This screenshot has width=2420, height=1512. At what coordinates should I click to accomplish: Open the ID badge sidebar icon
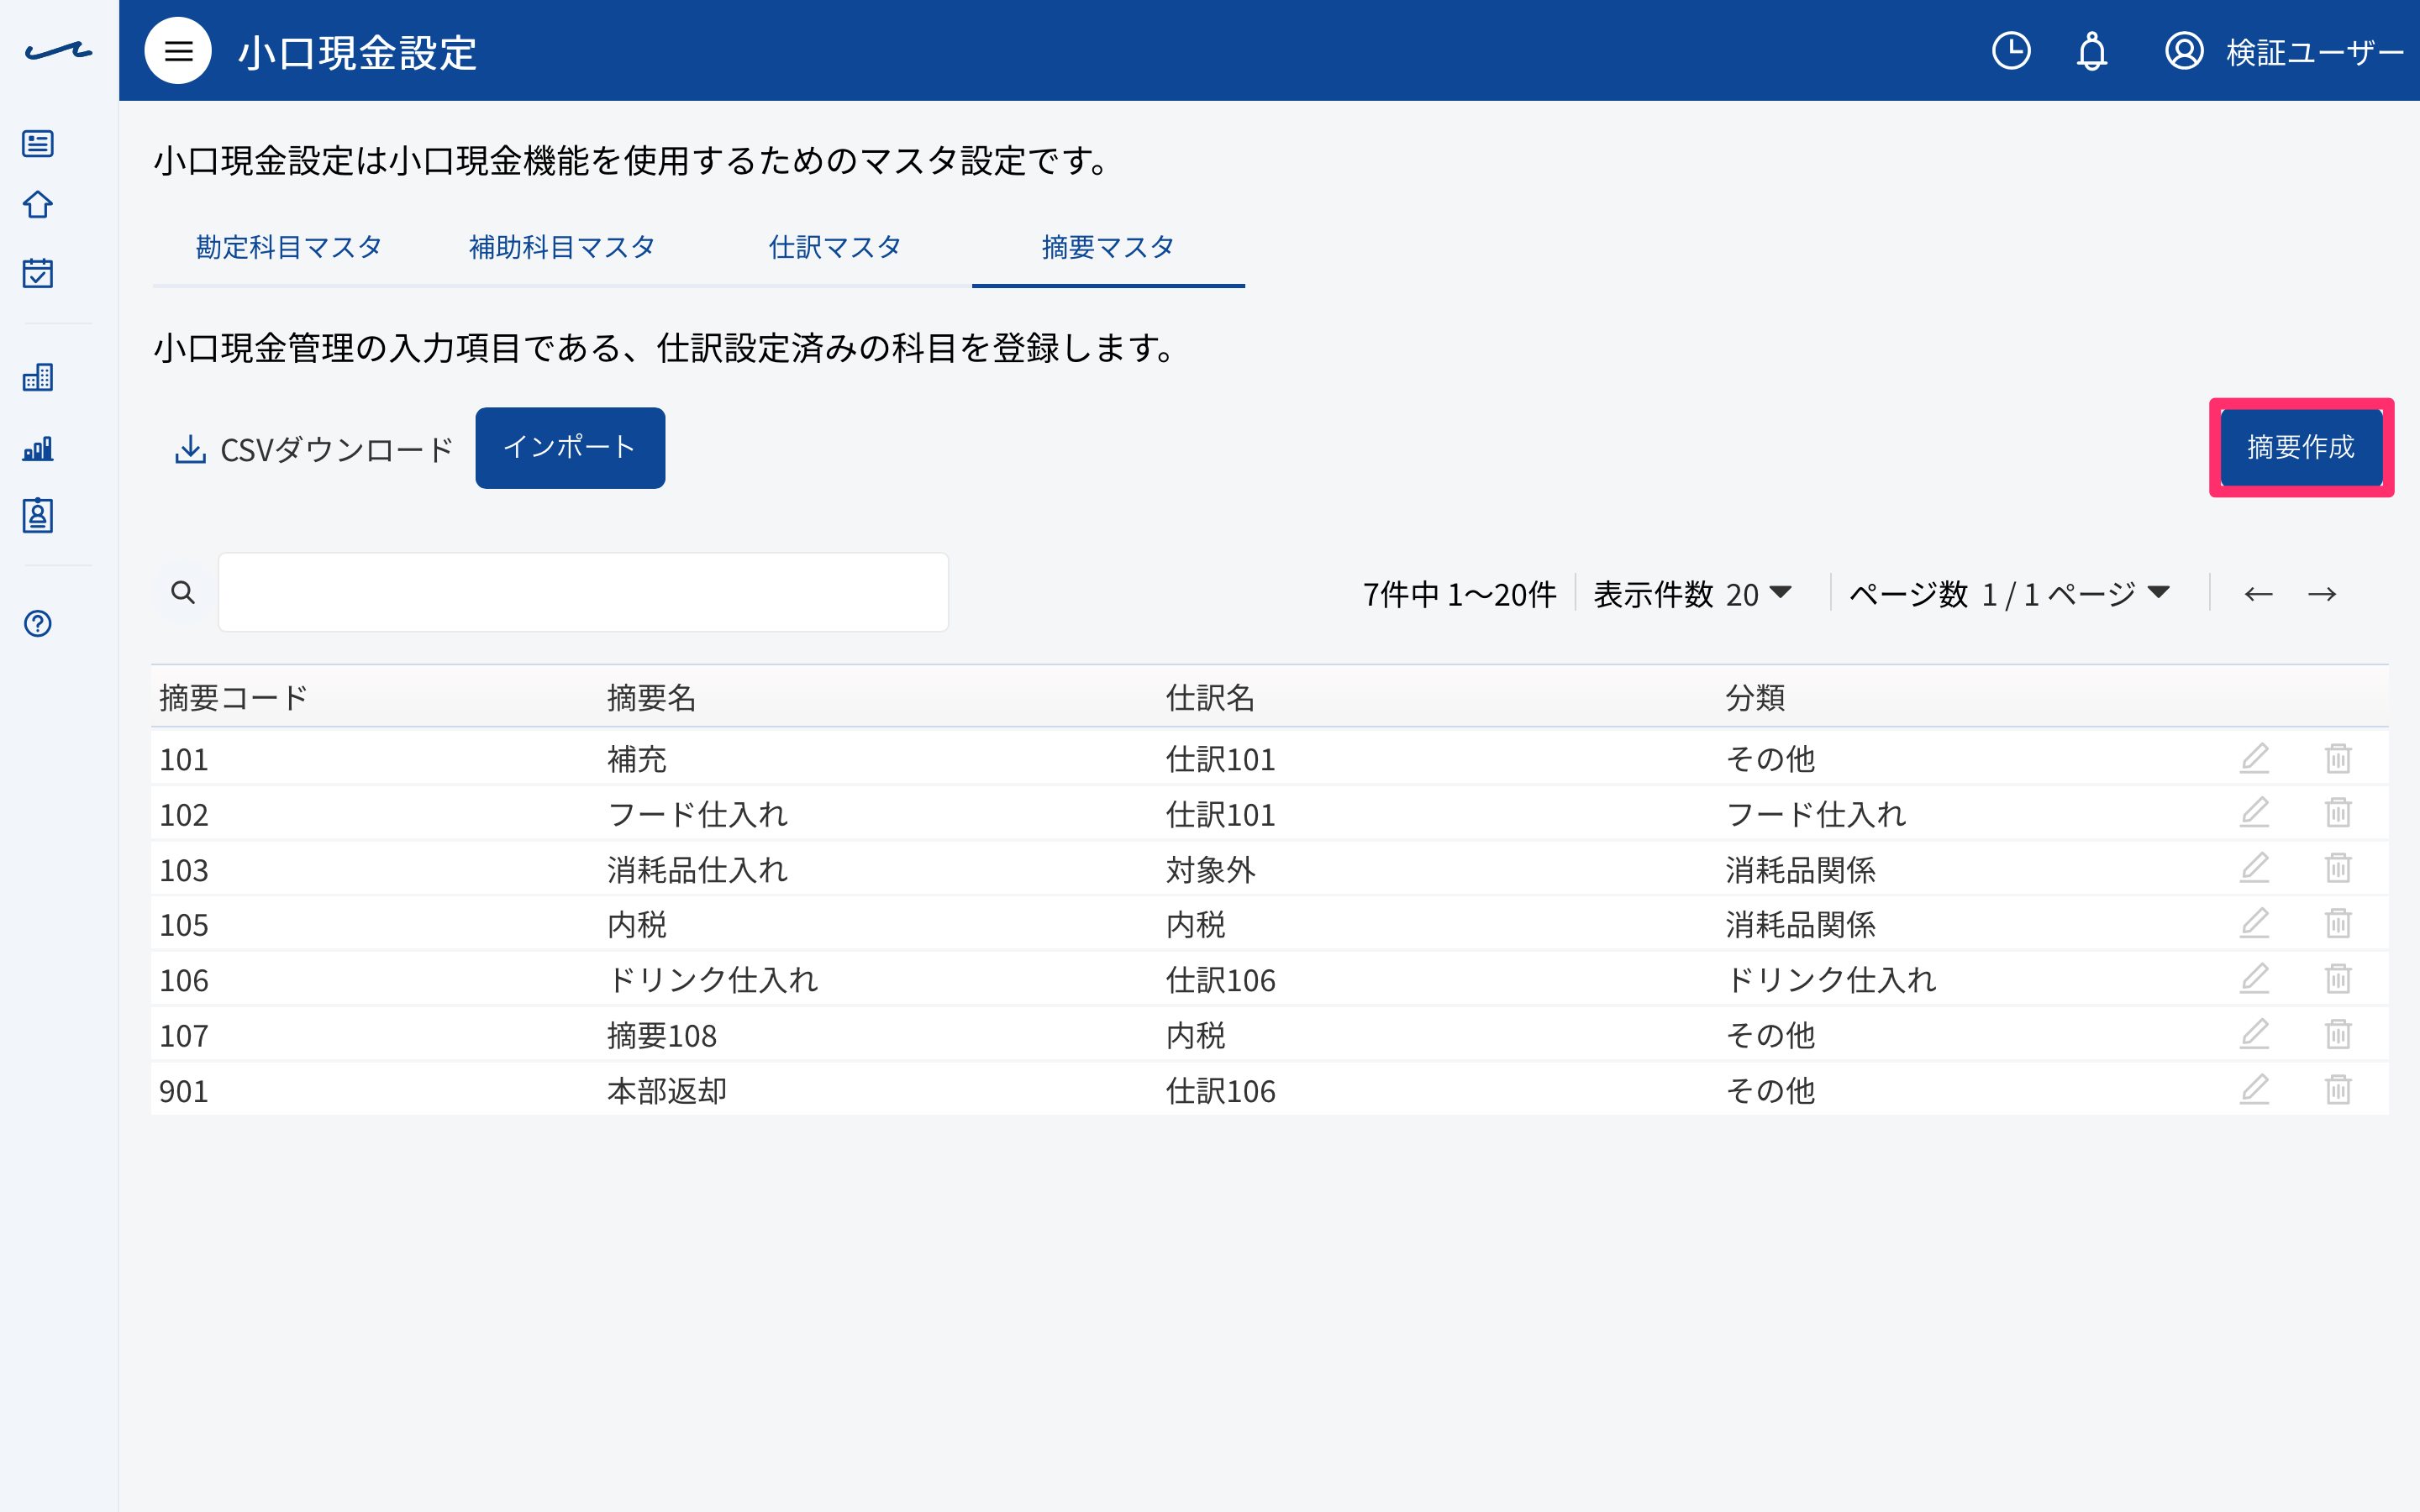click(x=38, y=516)
